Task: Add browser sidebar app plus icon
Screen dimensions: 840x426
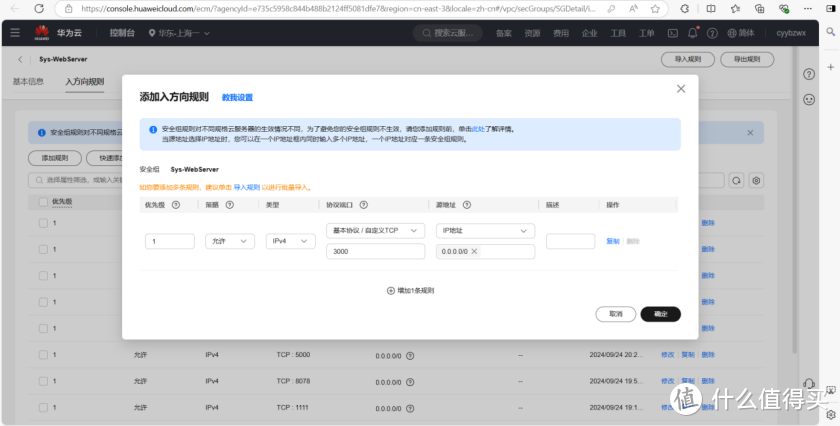Action: click(x=831, y=67)
